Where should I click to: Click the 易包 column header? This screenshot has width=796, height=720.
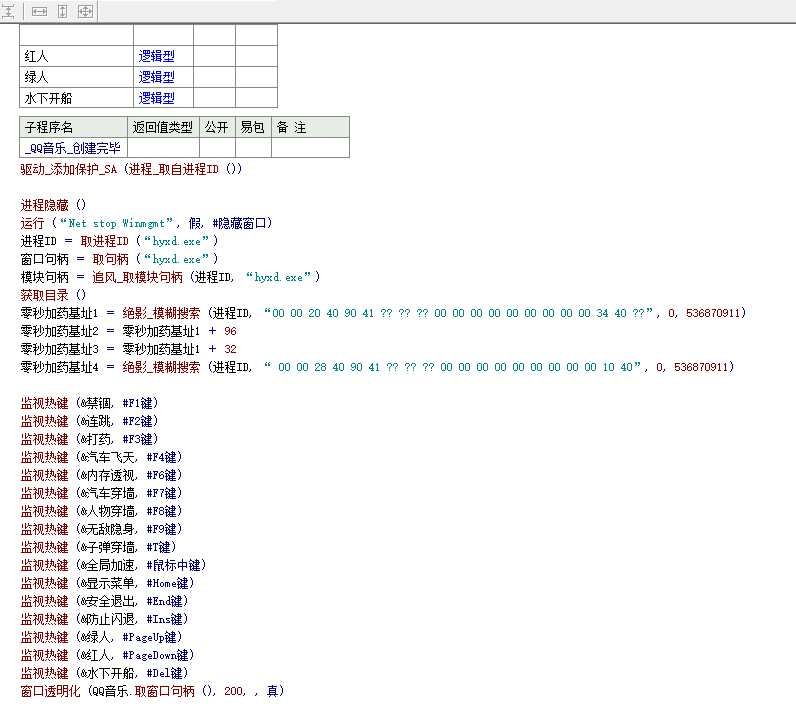pos(253,127)
